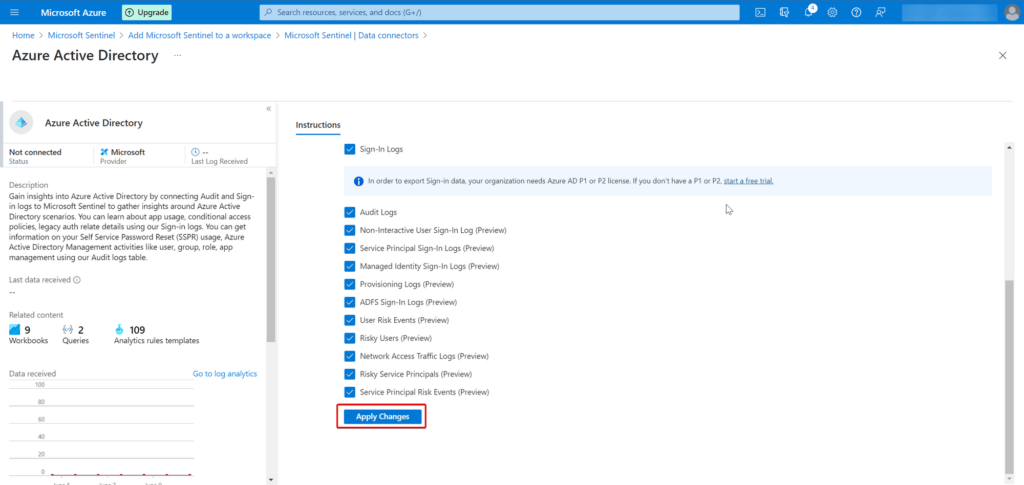Toggle ADFS Sign-In Logs checkbox
Viewport: 1024px width, 485px height.
[x=349, y=302]
